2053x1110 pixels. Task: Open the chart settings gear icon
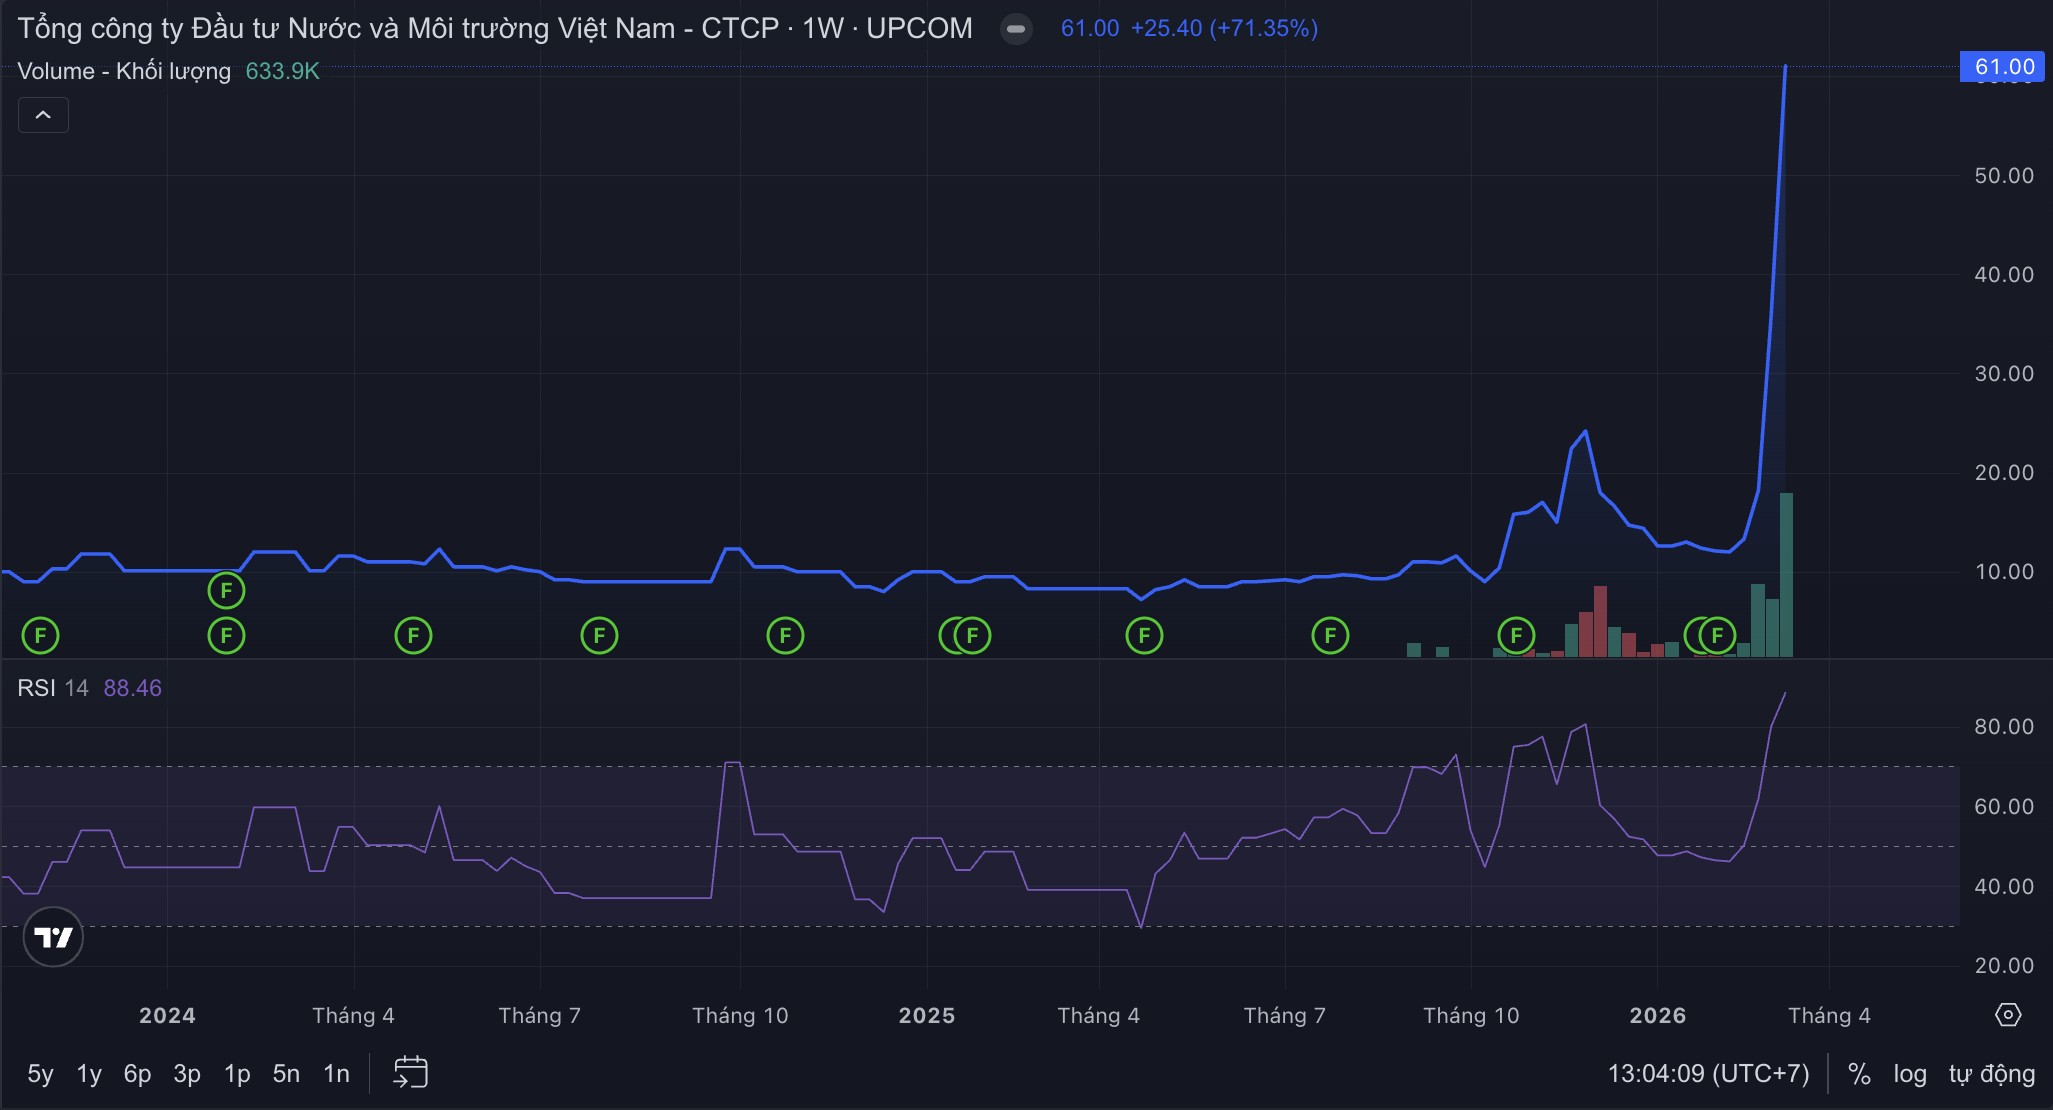tap(2007, 1015)
